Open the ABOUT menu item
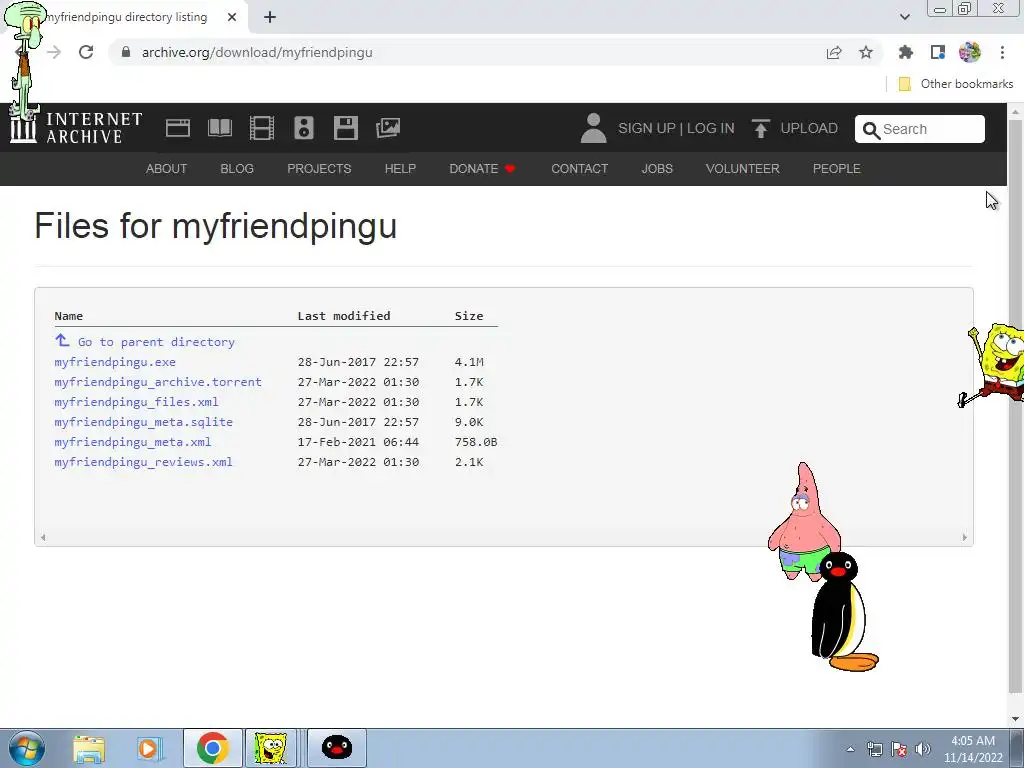Image resolution: width=1024 pixels, height=768 pixels. (167, 168)
